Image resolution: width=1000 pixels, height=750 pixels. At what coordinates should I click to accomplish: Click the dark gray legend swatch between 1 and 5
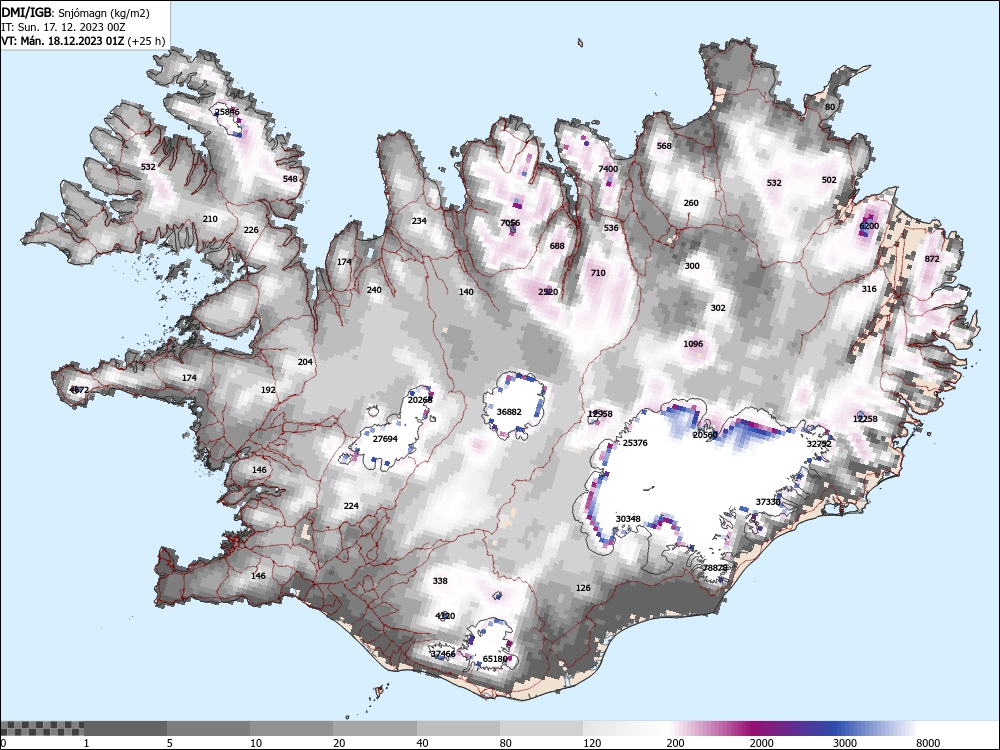tap(126, 728)
